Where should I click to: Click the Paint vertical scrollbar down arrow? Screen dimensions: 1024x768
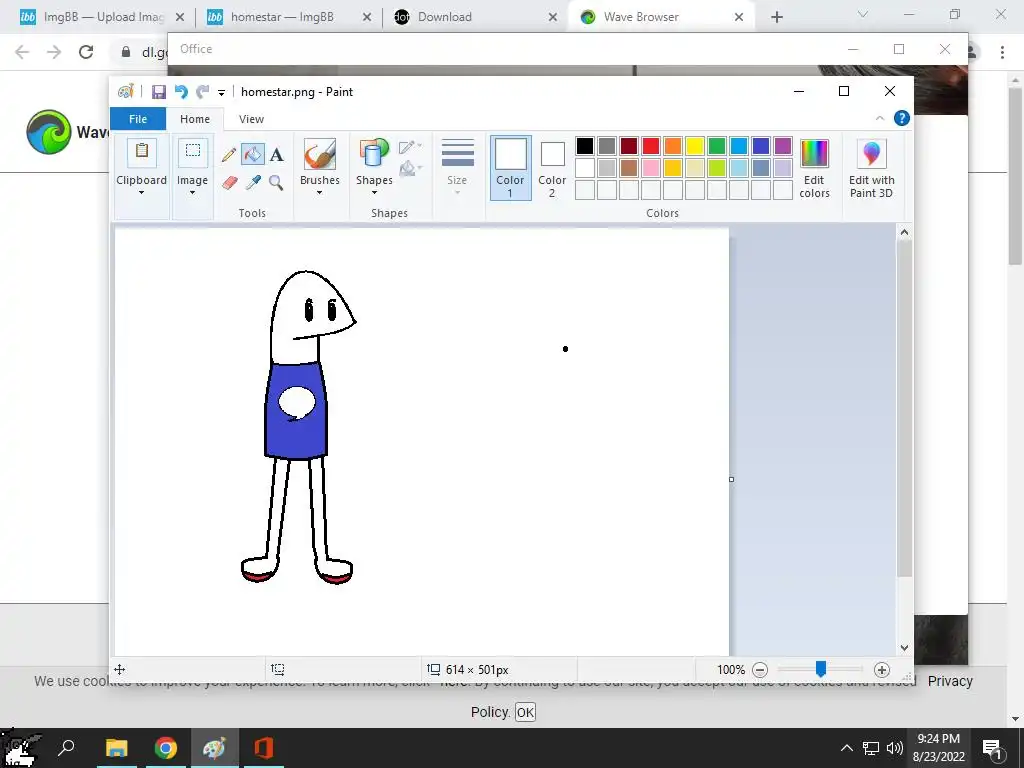904,648
